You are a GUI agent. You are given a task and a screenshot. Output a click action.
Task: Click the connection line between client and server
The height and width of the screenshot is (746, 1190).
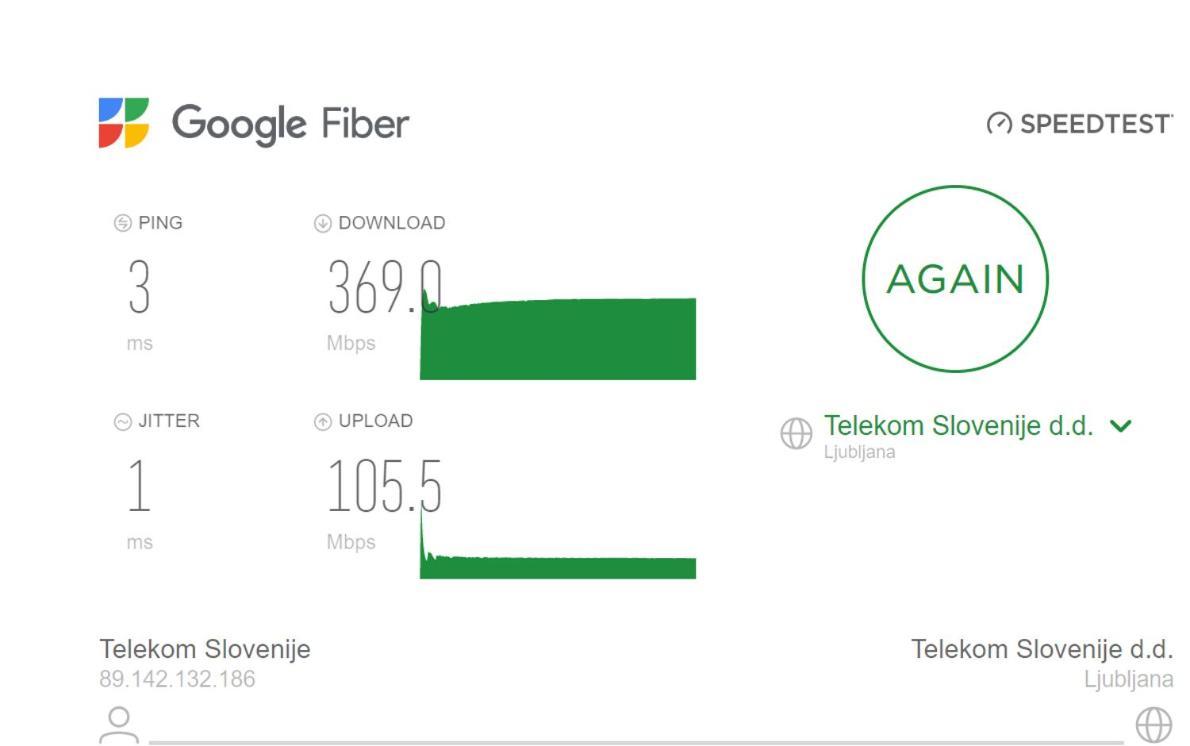point(636,742)
